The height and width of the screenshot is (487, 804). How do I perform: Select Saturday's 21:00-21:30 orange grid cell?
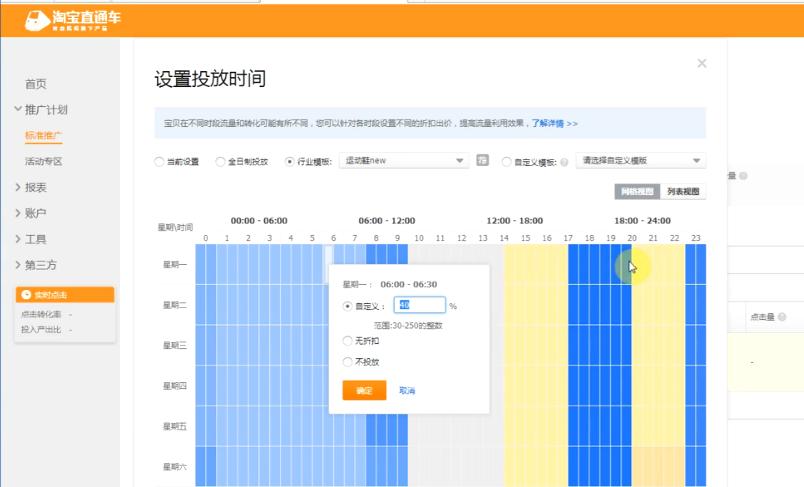coord(648,466)
